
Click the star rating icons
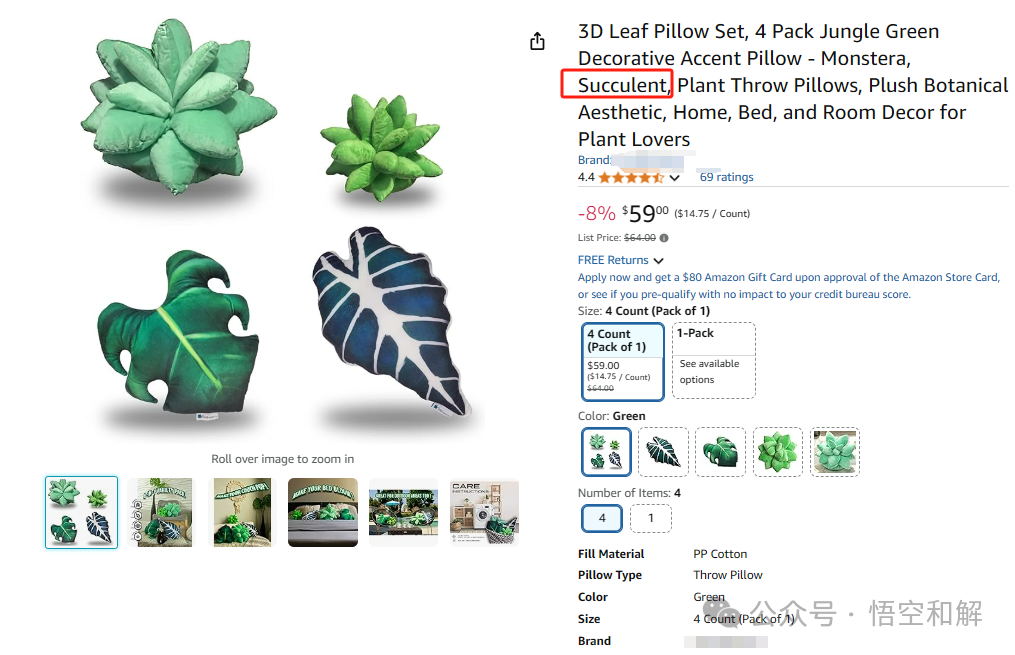631,177
